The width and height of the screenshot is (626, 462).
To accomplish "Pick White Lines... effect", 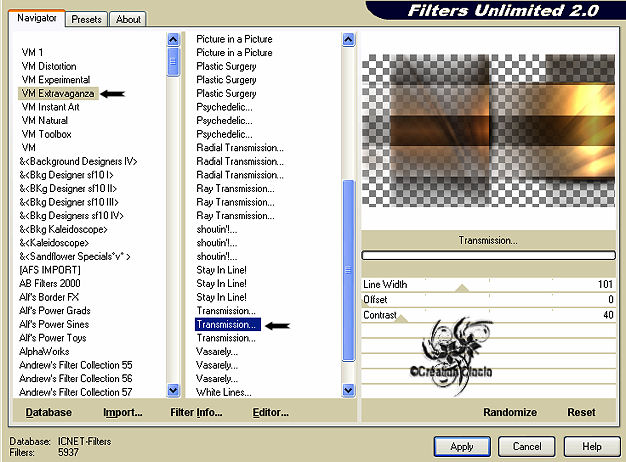I will pyautogui.click(x=225, y=391).
